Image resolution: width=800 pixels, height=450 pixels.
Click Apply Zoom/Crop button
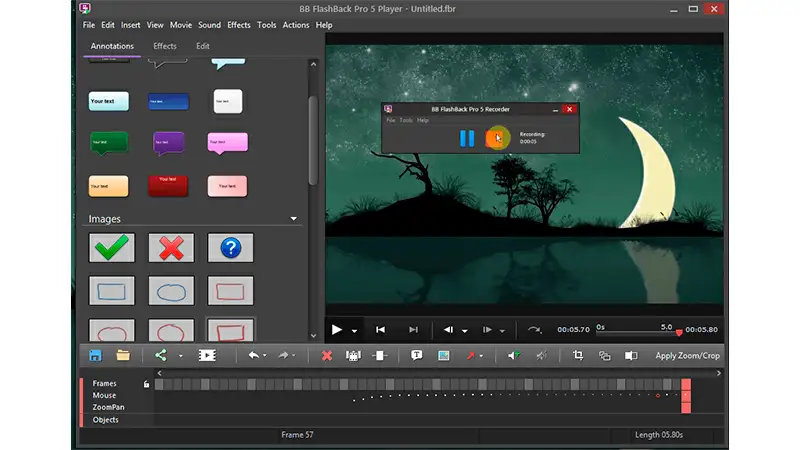687,355
